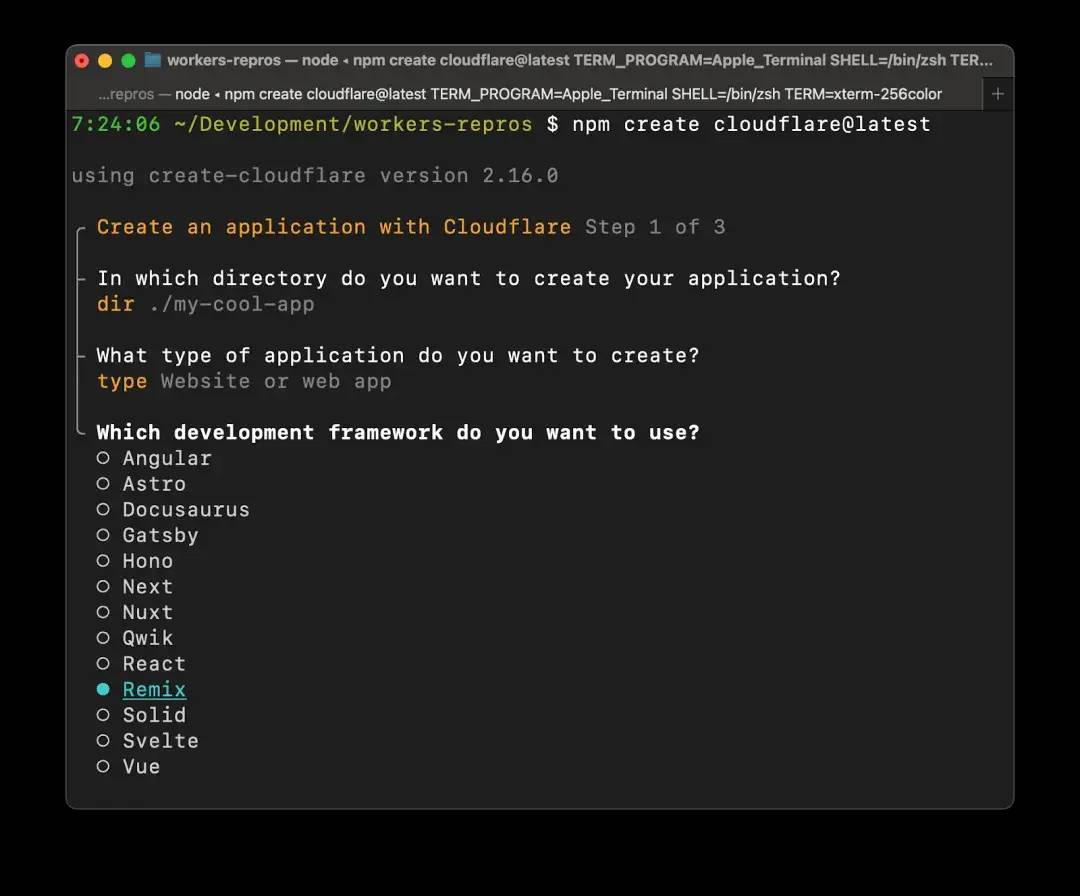Click the folder icon in title bar
The width and height of the screenshot is (1080, 896).
[153, 60]
